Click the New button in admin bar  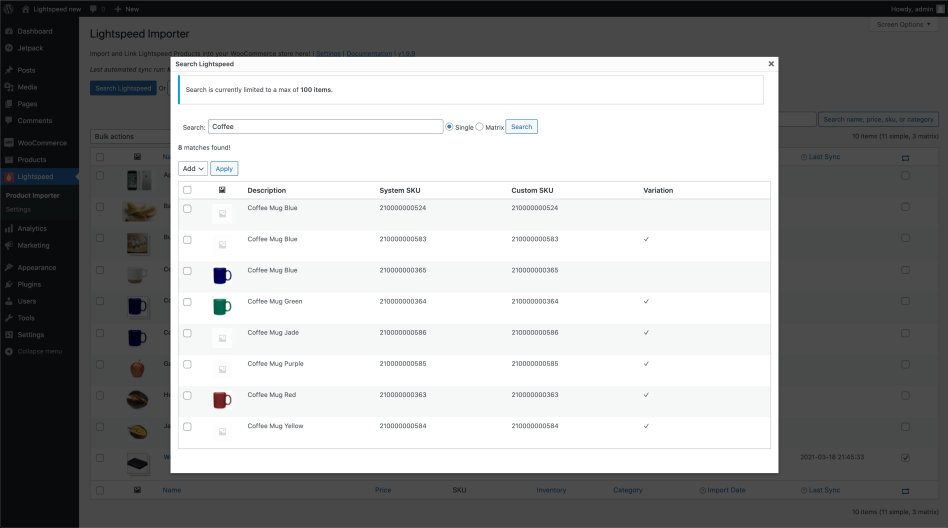(x=127, y=8)
